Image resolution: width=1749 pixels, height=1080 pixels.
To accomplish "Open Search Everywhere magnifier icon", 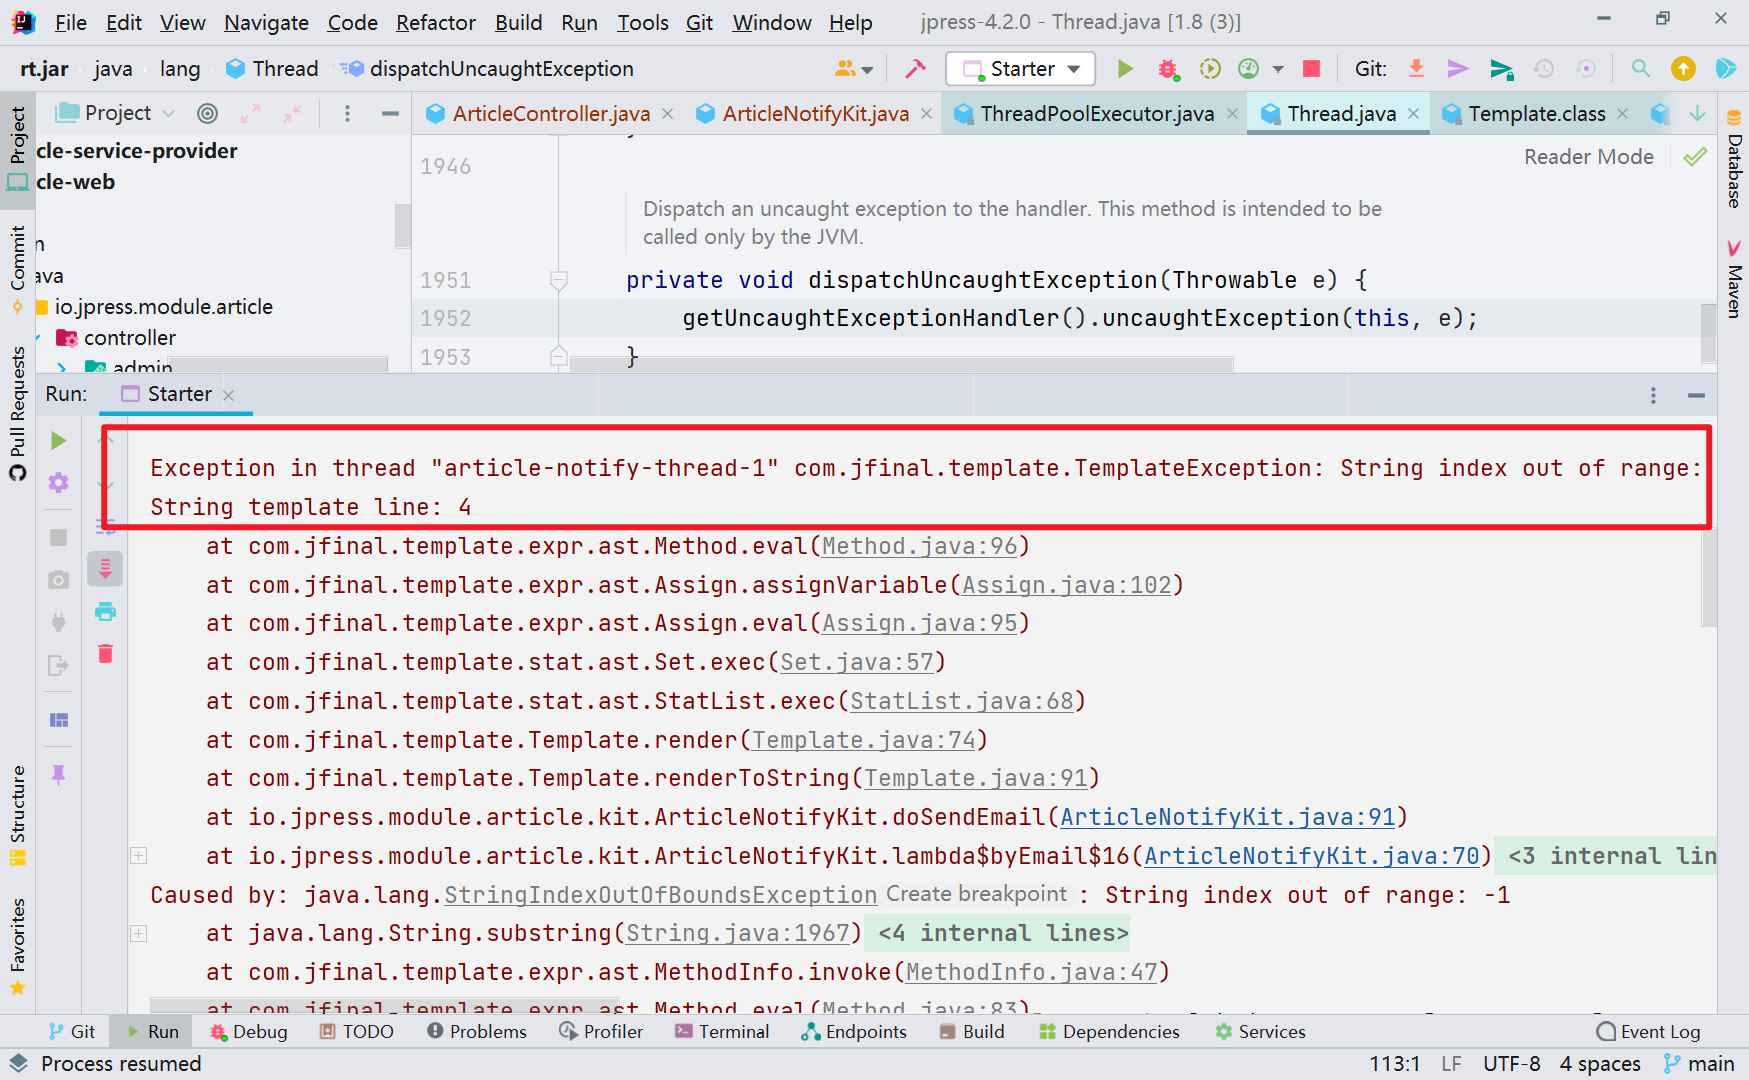I will (1640, 69).
